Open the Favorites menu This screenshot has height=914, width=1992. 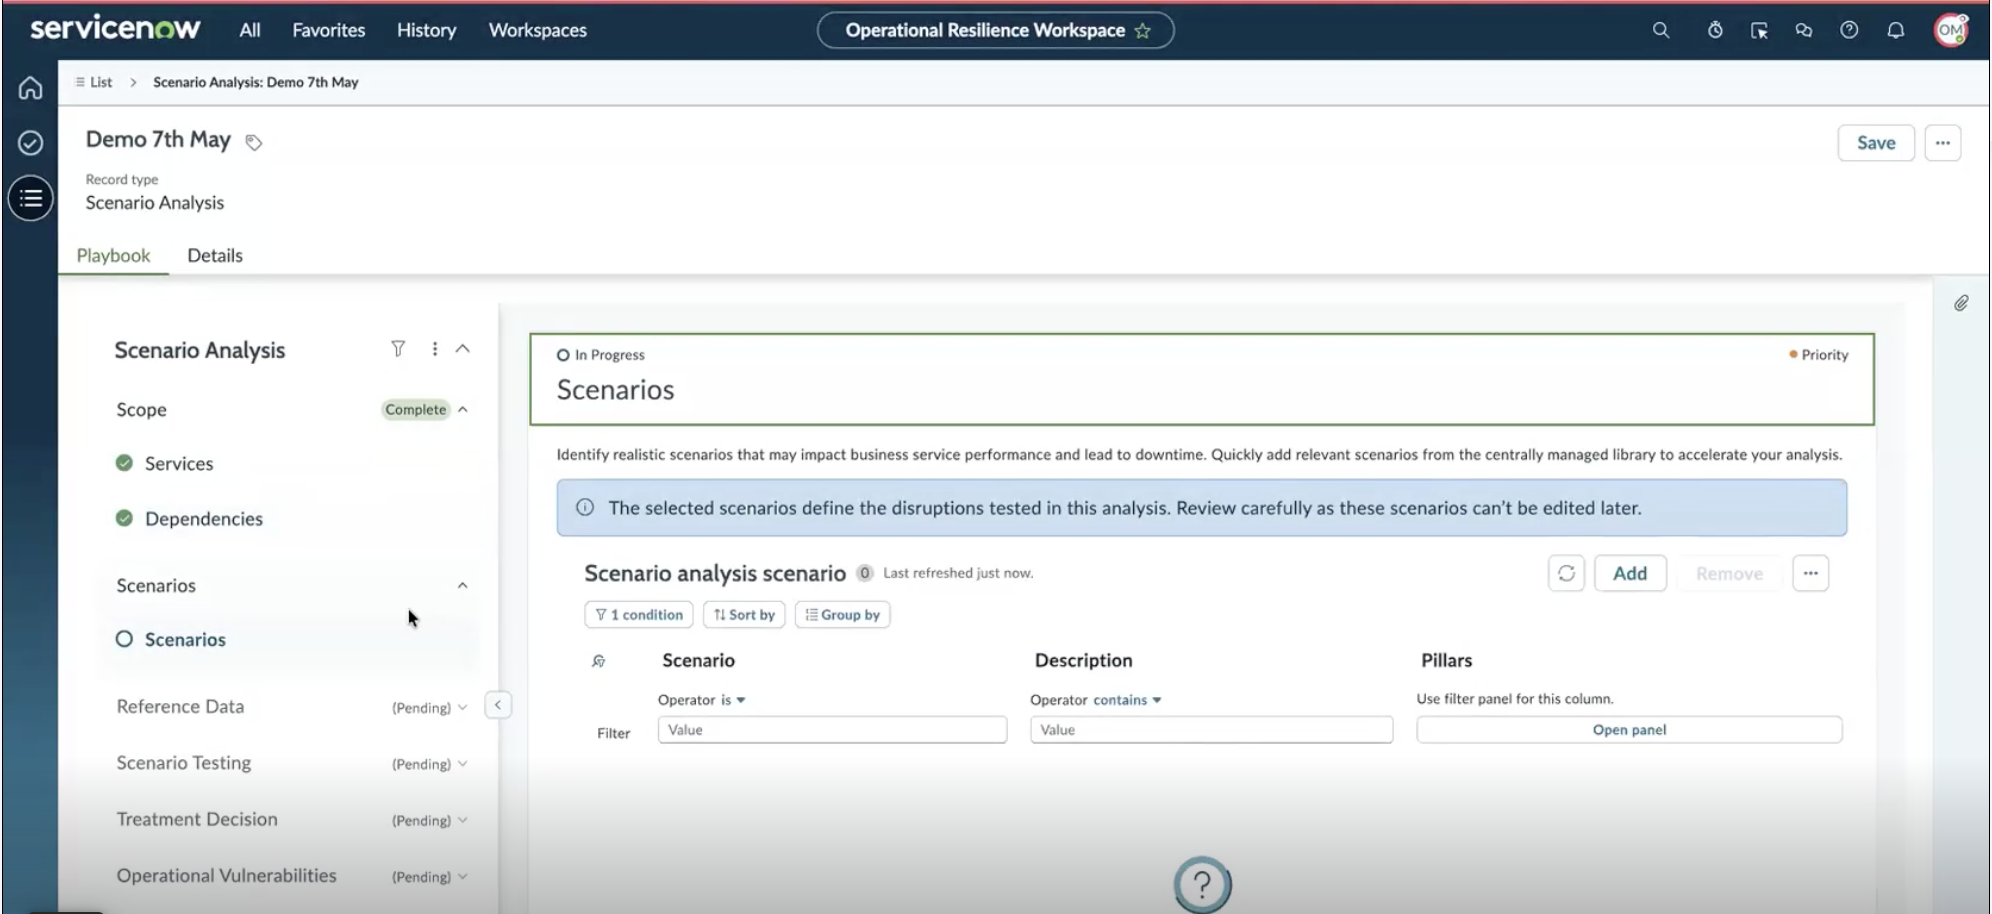(328, 30)
